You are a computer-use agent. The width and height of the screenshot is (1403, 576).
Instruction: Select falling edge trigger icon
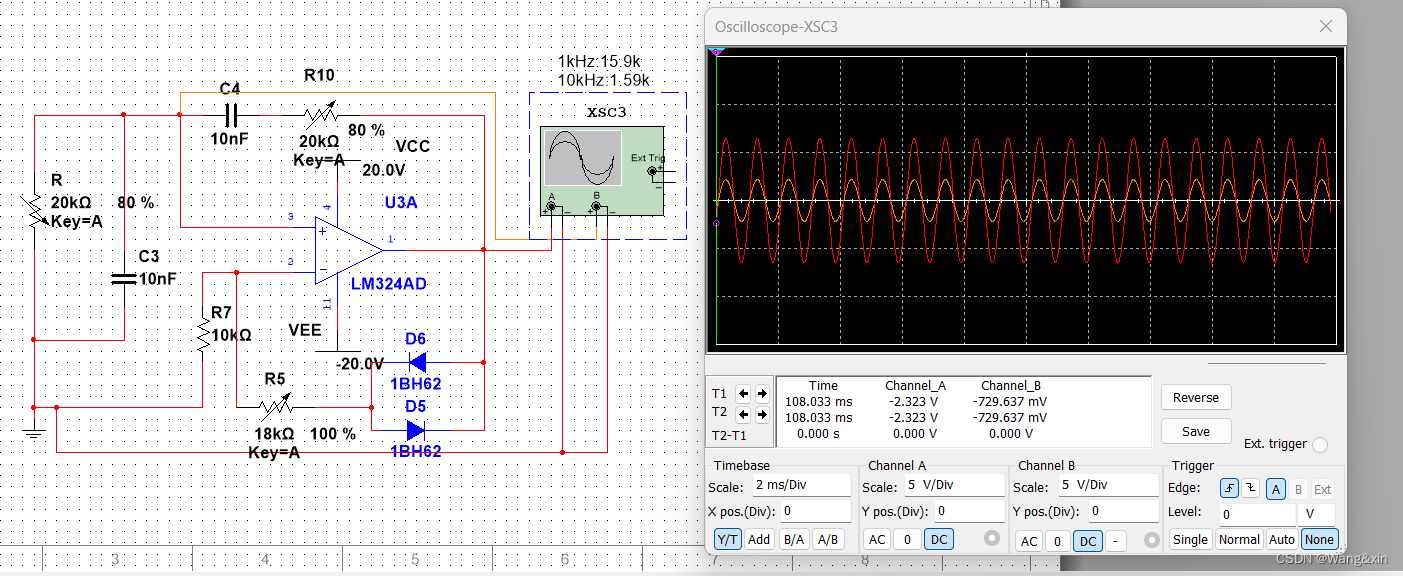point(1250,489)
